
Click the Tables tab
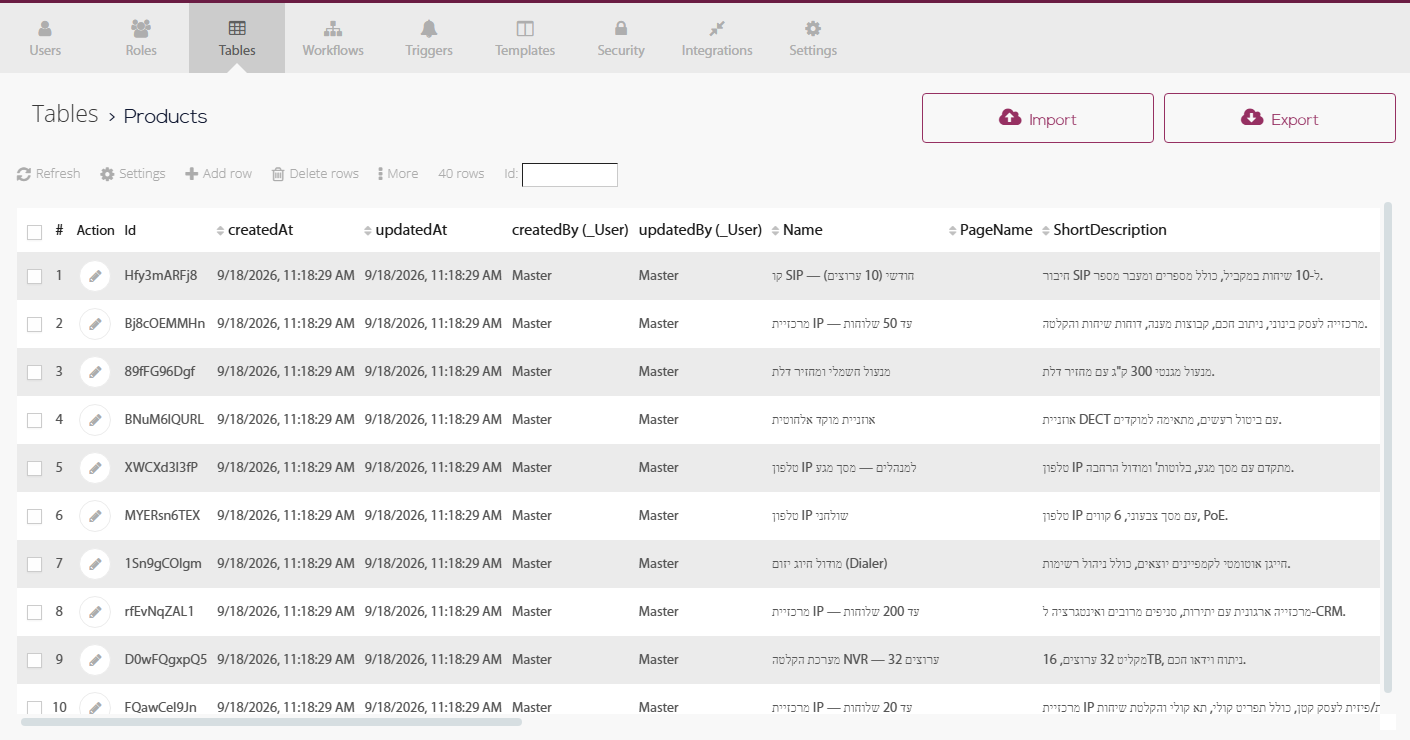pyautogui.click(x=237, y=38)
